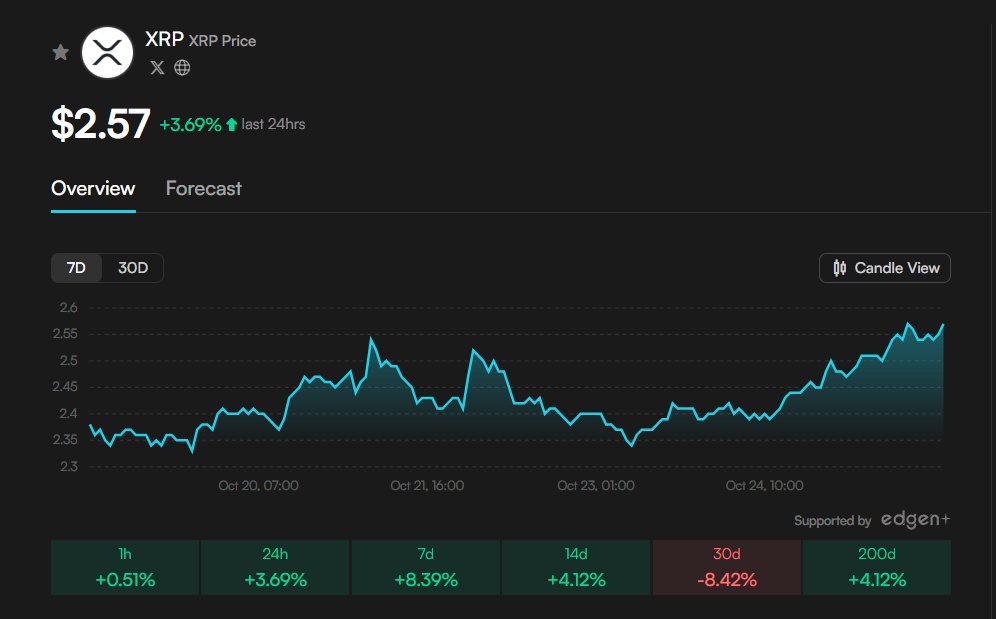Click the favorite star icon next to XRP
The width and height of the screenshot is (996, 619).
pos(60,52)
